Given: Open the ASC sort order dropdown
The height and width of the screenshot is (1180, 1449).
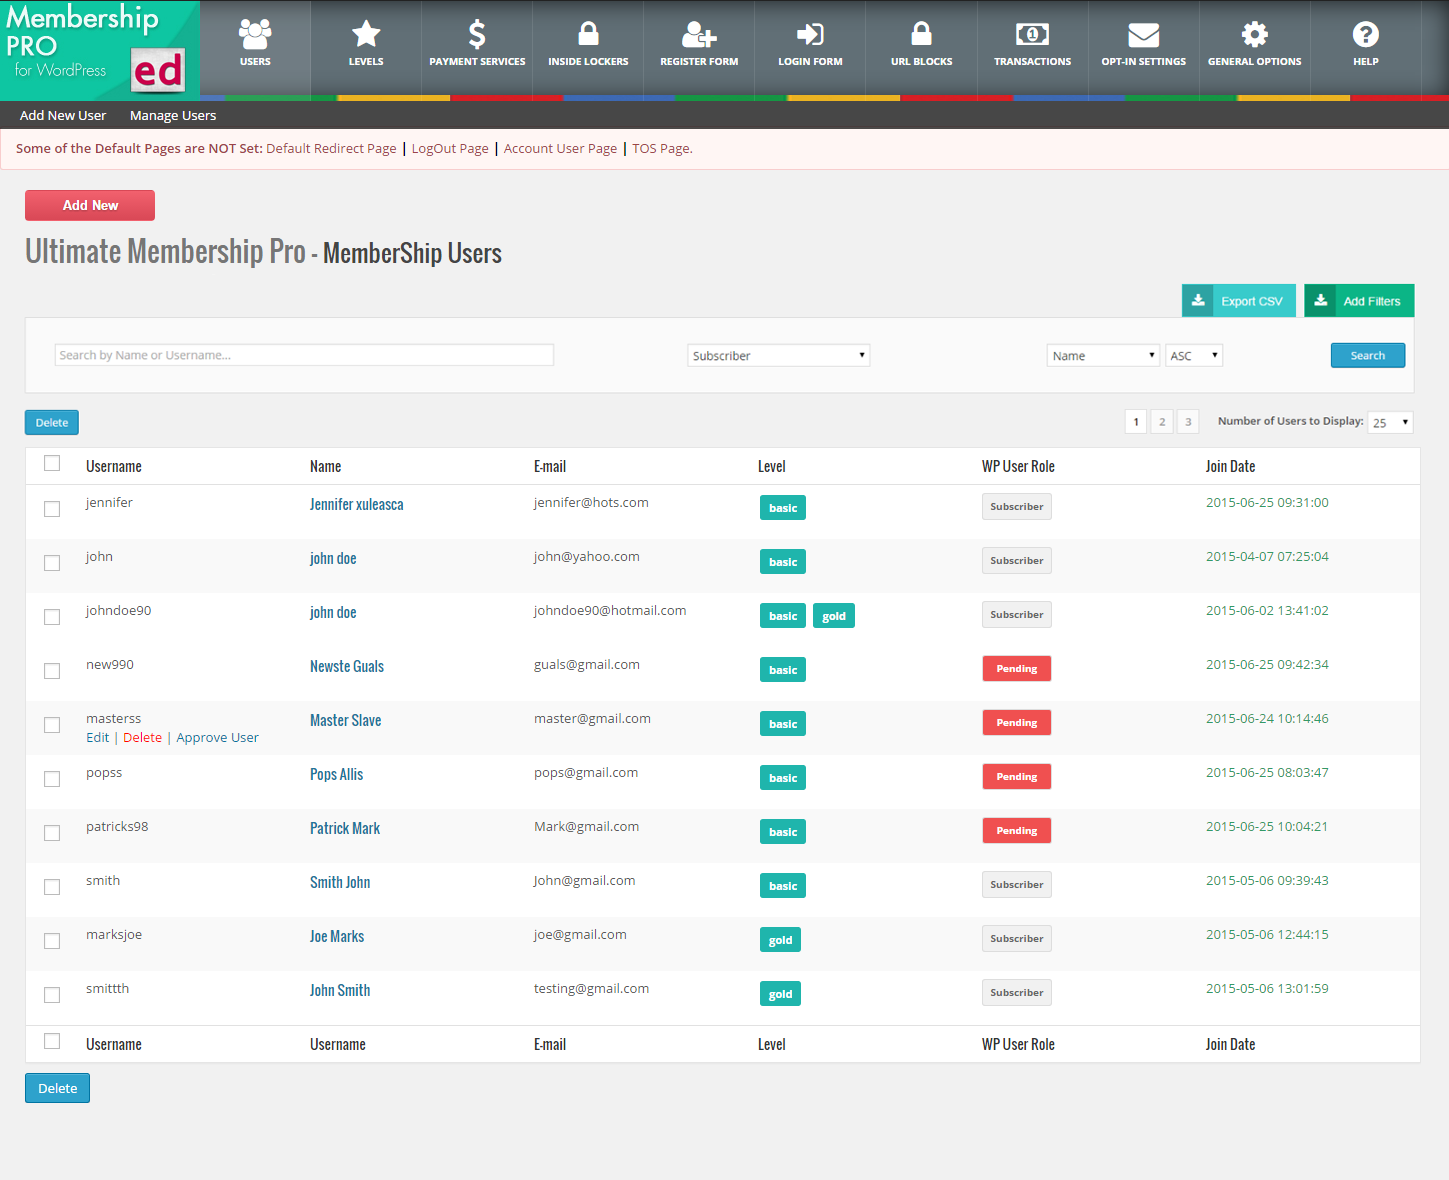Looking at the screenshot, I should 1194,355.
